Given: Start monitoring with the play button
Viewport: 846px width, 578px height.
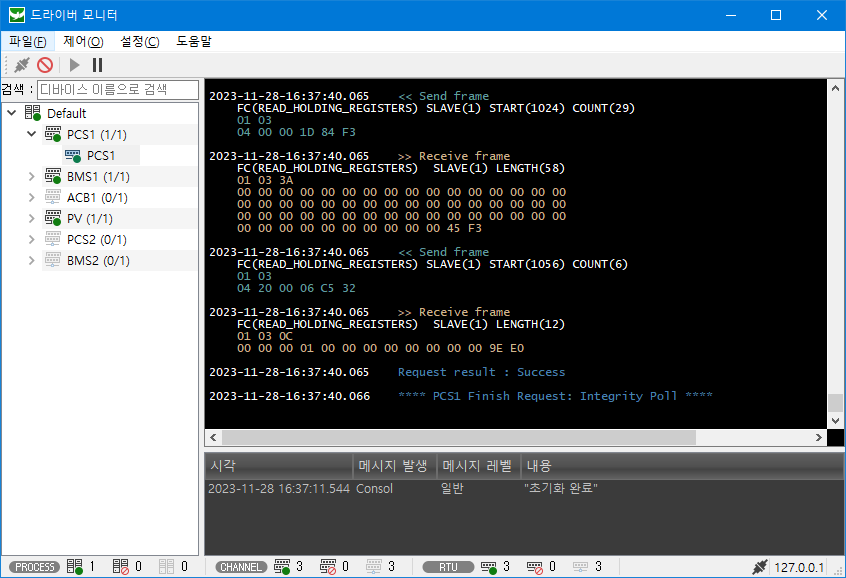Looking at the screenshot, I should [x=74, y=65].
